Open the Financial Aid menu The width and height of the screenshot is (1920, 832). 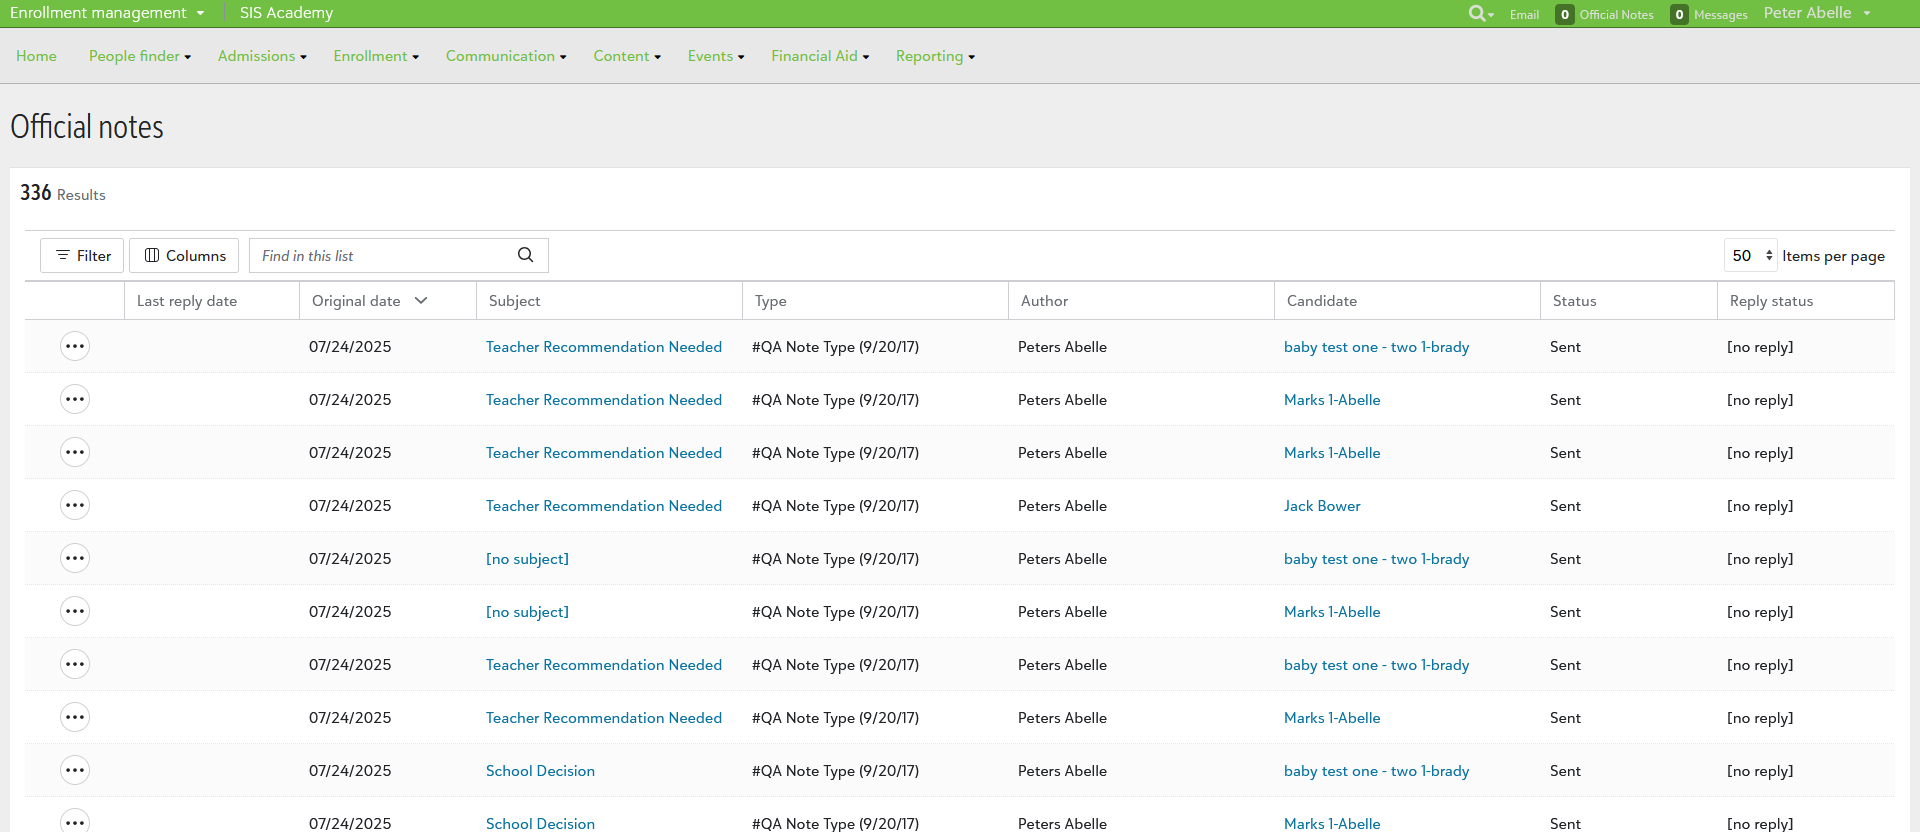819,56
